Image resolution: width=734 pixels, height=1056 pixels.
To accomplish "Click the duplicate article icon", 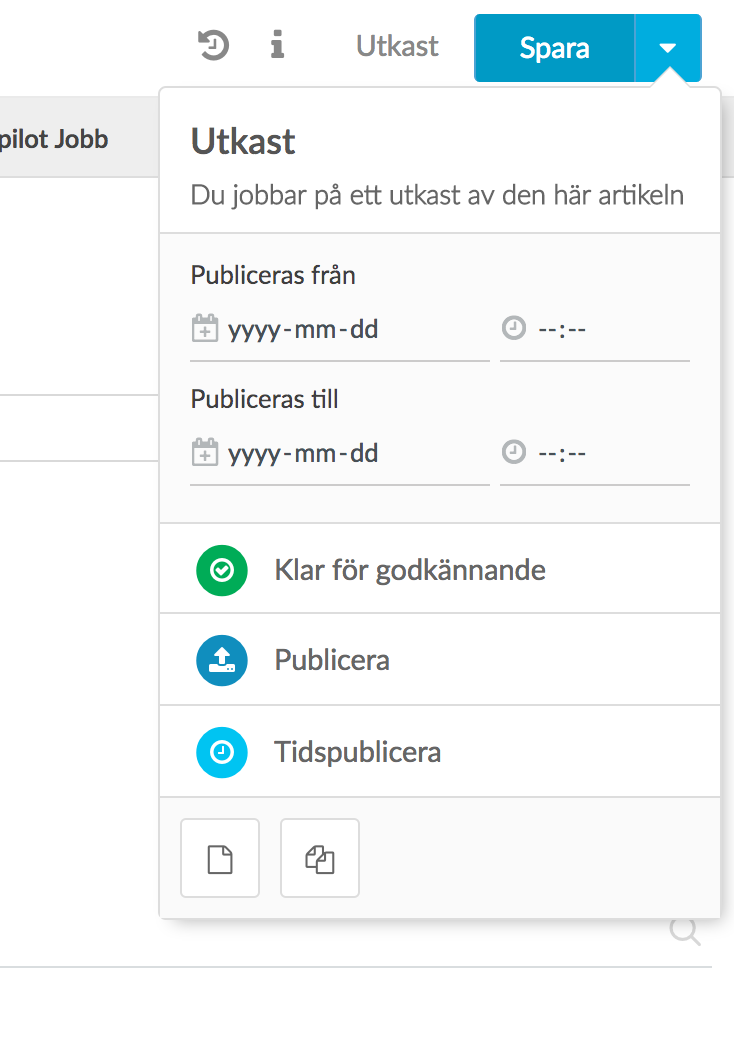I will 320,857.
